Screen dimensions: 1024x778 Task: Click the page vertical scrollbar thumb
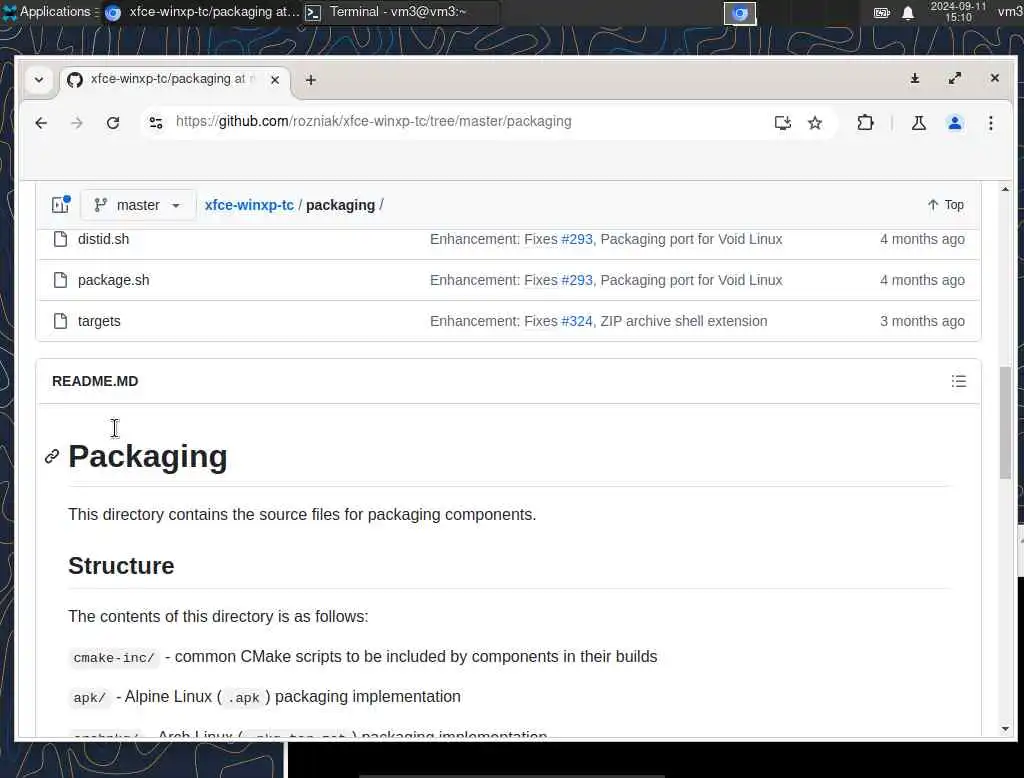(1005, 423)
